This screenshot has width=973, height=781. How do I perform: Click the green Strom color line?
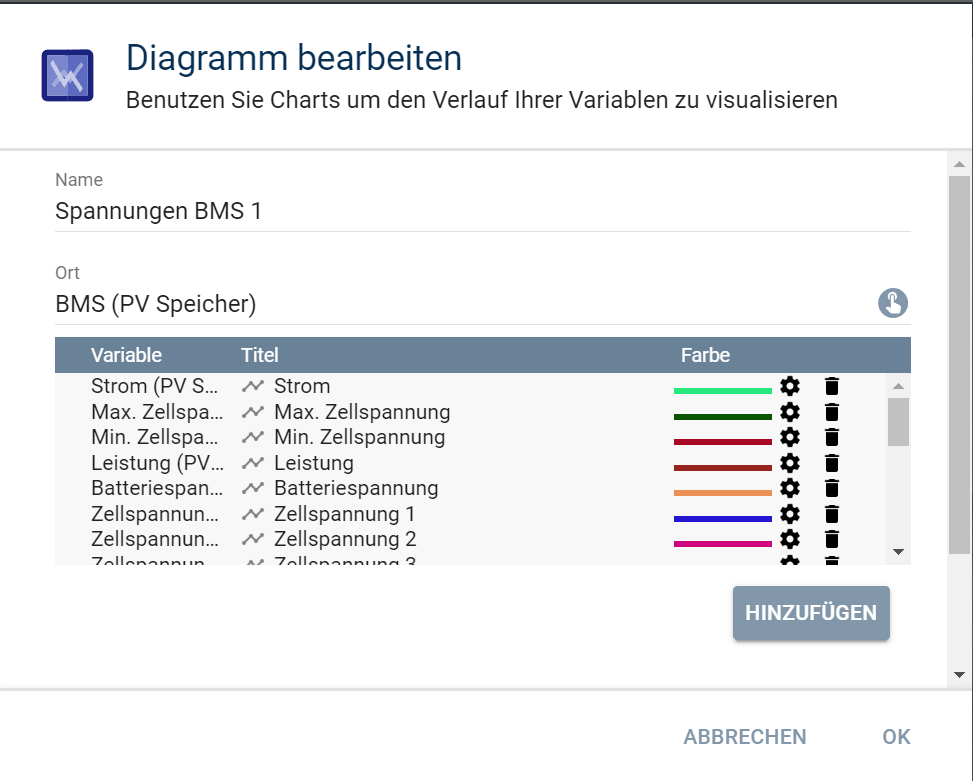(723, 391)
